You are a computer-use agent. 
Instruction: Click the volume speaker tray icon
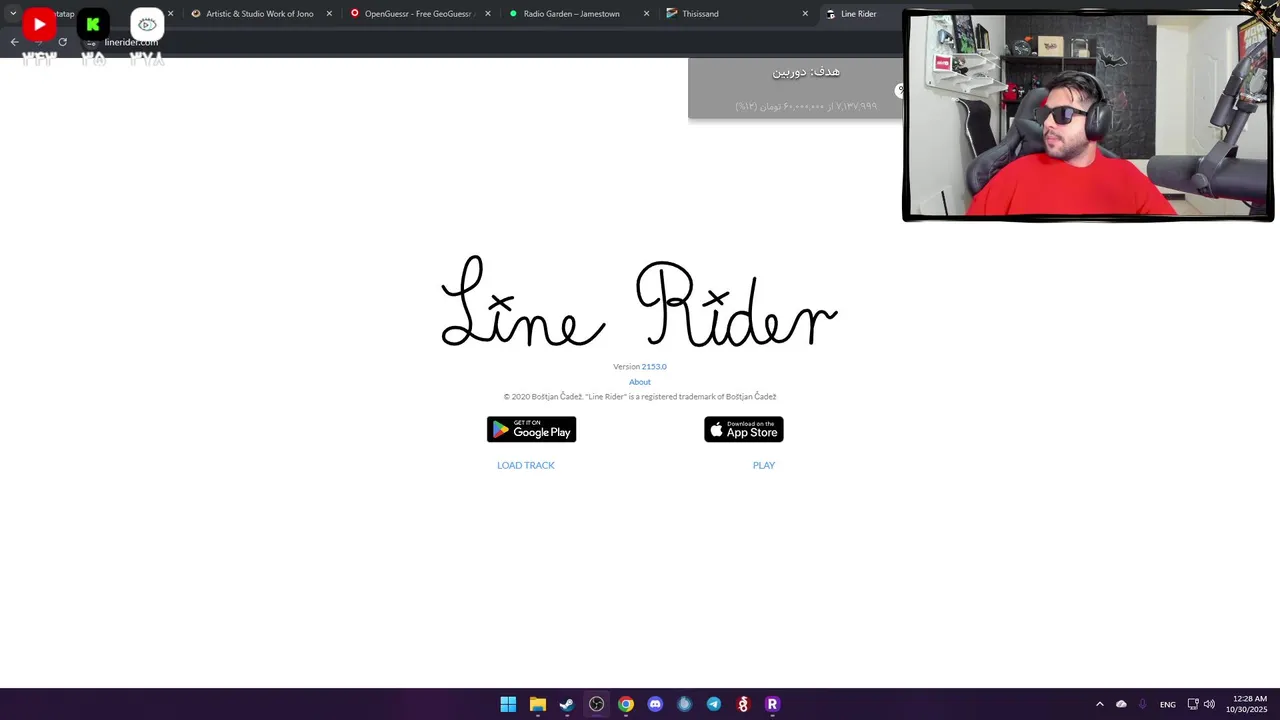pyautogui.click(x=1209, y=704)
